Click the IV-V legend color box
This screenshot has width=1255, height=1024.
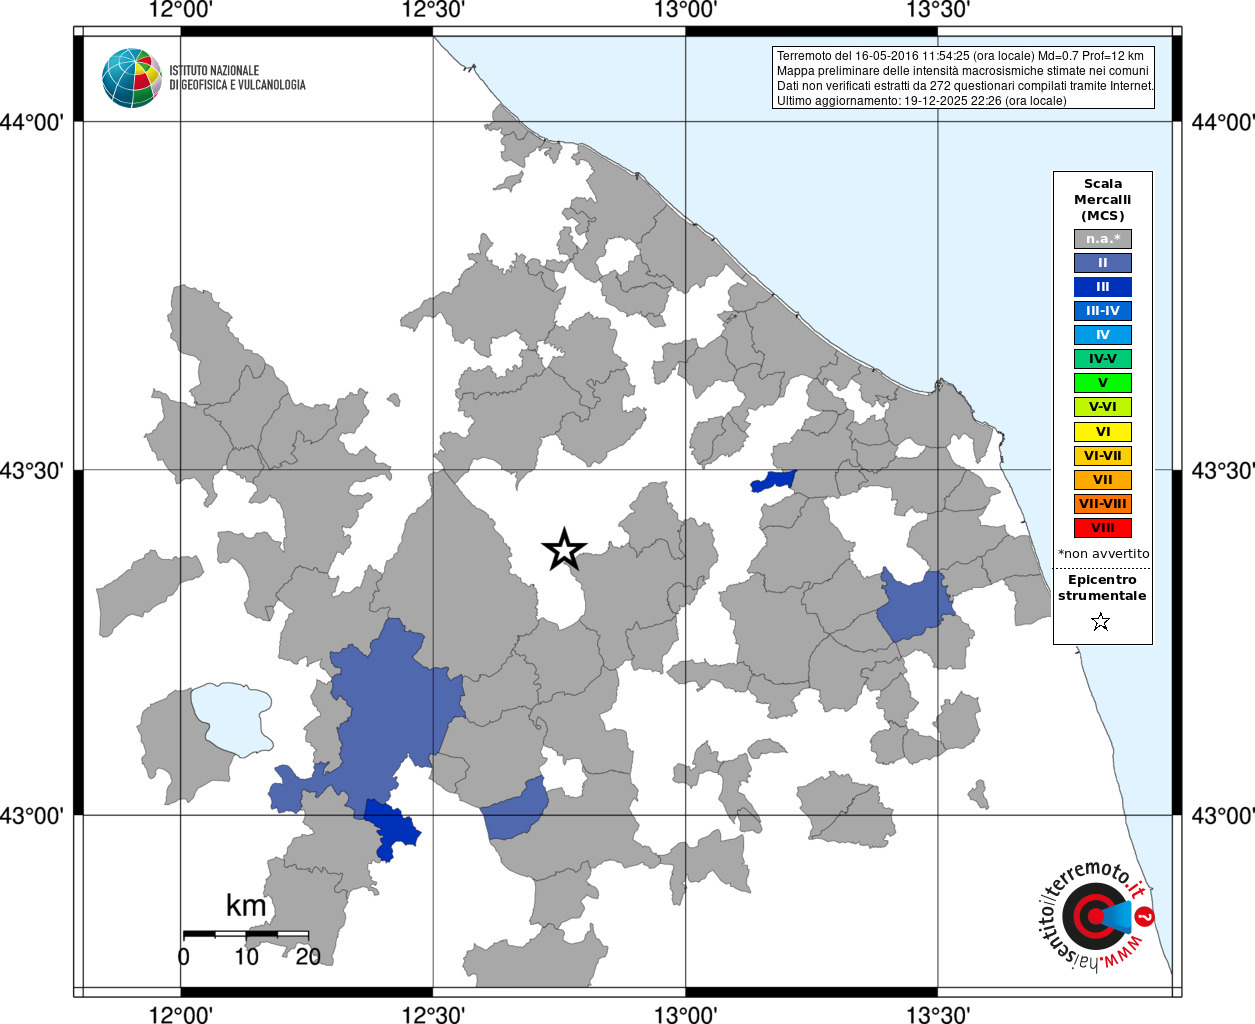click(1102, 359)
